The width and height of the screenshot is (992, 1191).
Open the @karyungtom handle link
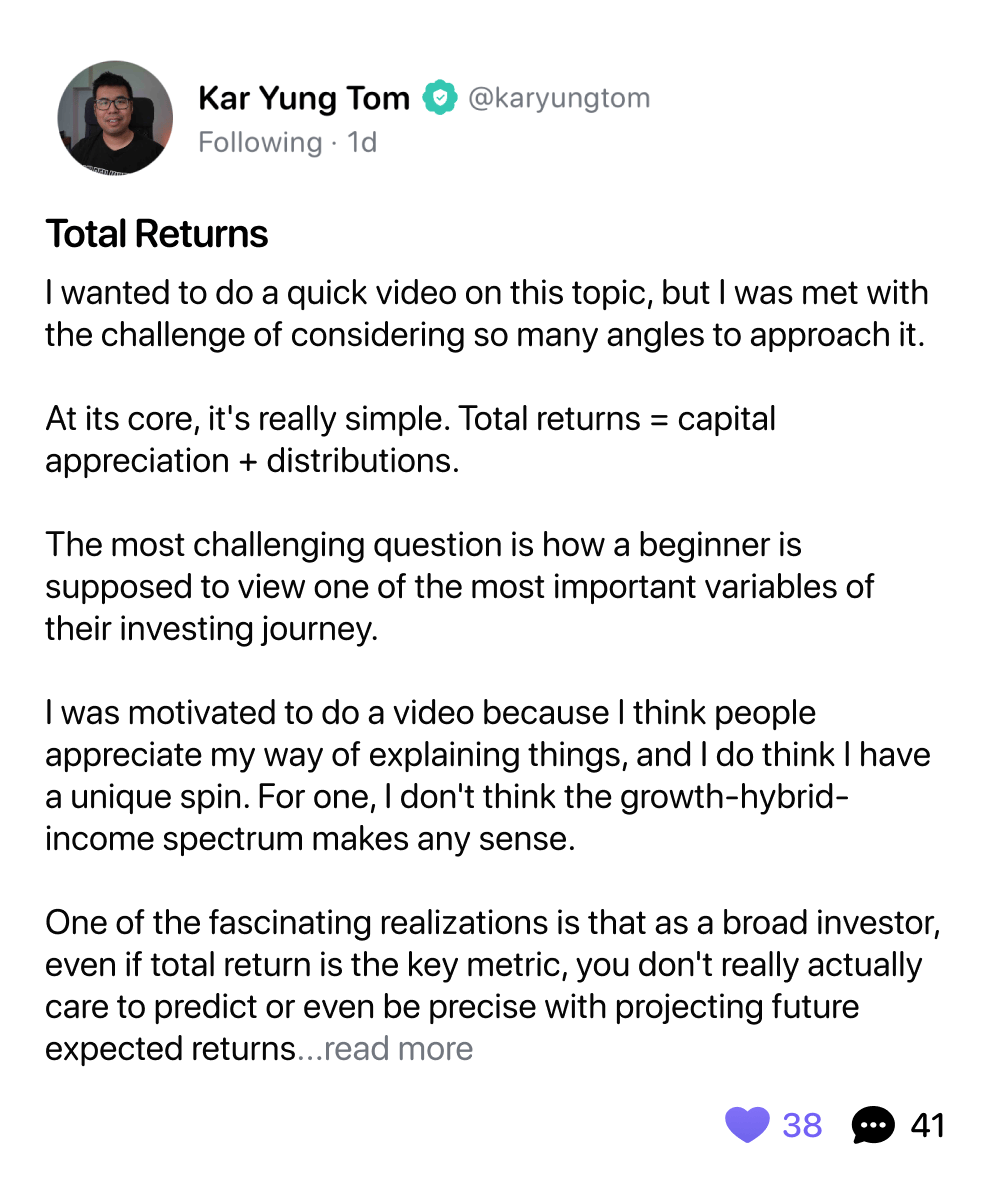point(558,98)
